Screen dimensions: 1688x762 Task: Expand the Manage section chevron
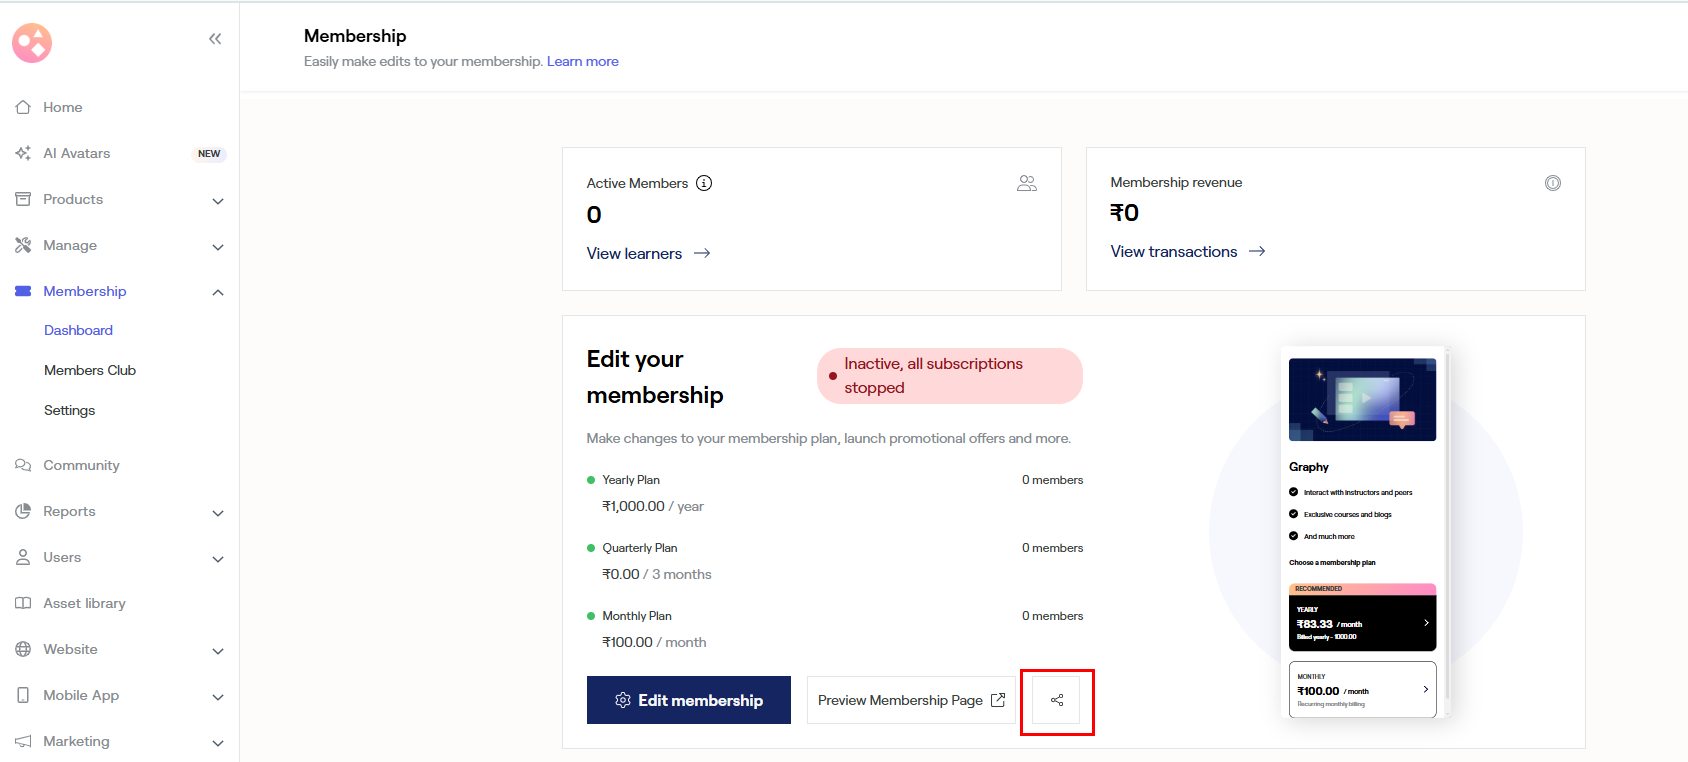point(217,246)
